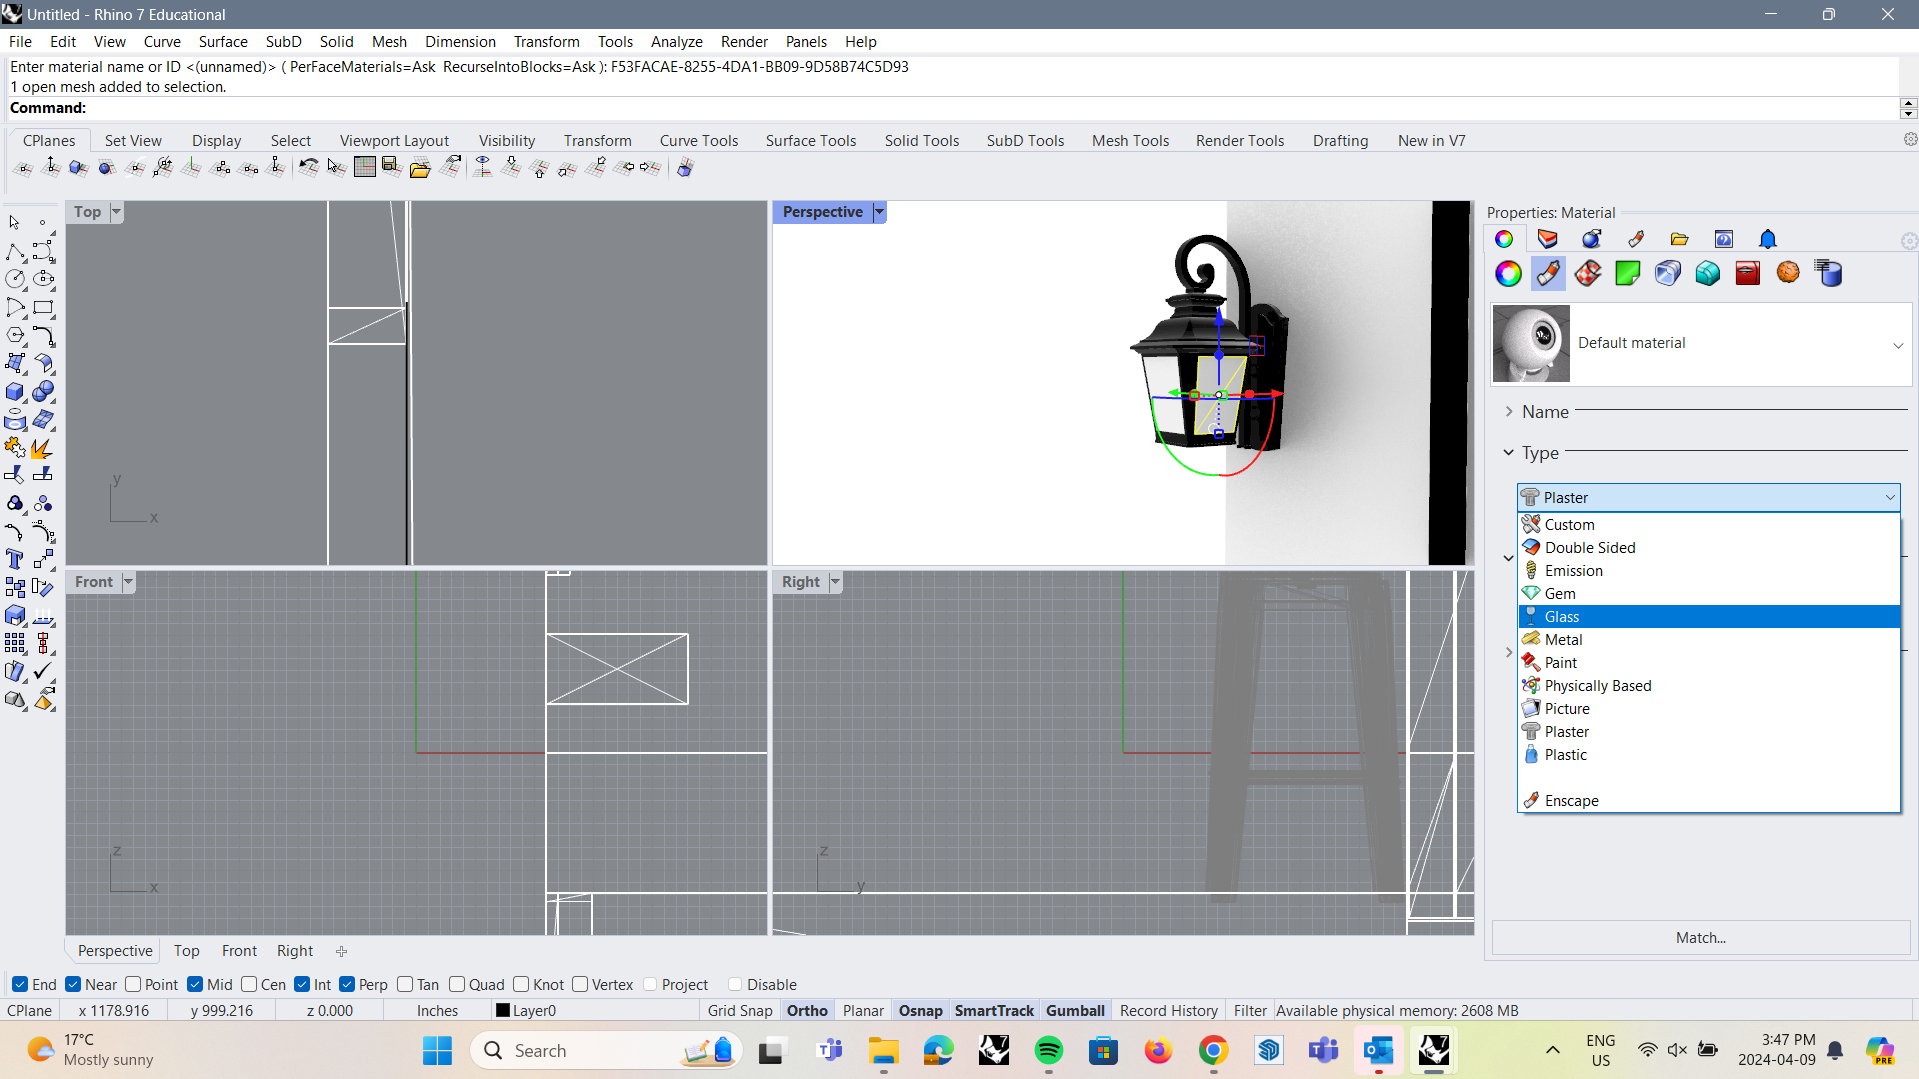
Task: Expand the Name section in Material properties
Action: [x=1509, y=411]
